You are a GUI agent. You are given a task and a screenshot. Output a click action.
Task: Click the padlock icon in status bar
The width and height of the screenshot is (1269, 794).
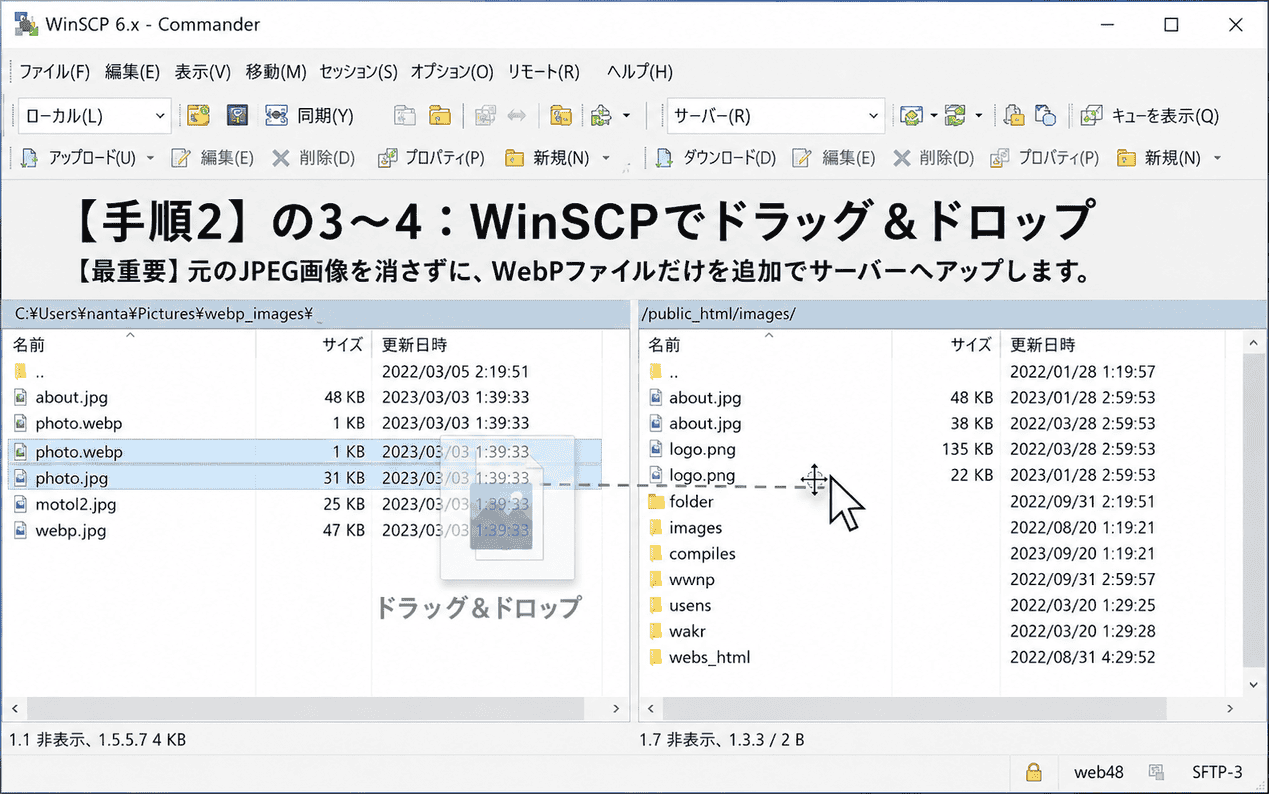pos(1035,772)
